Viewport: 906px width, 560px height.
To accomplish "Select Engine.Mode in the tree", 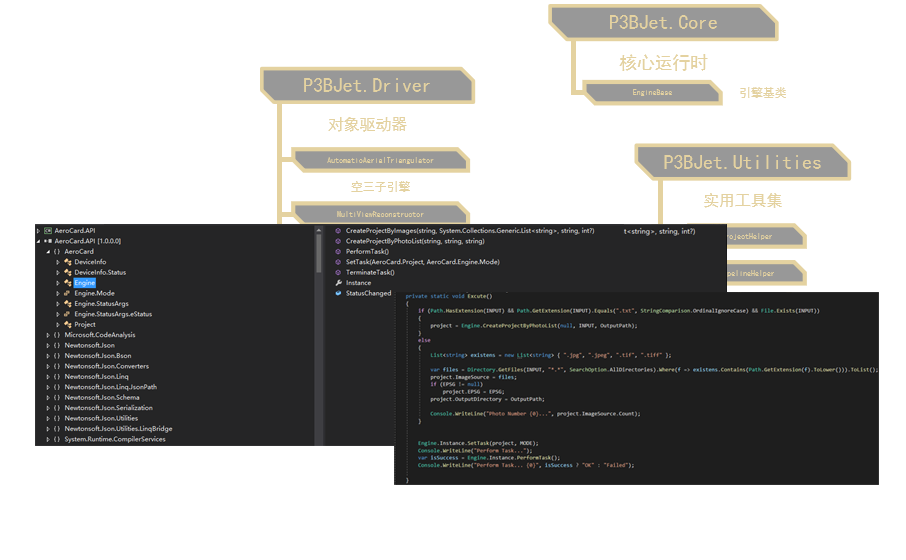I will pyautogui.click(x=94, y=293).
